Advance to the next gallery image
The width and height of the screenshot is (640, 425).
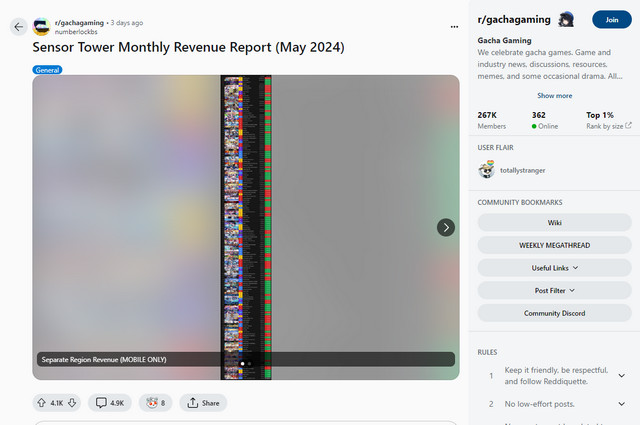coord(446,227)
